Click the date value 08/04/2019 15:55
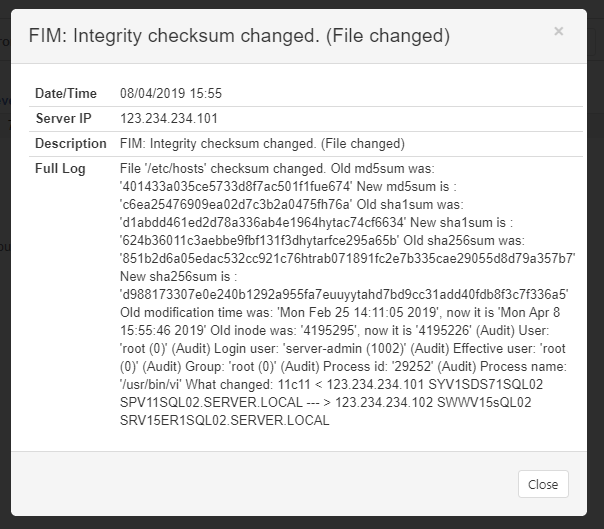Screen dimensions: 604x529 point(171,93)
